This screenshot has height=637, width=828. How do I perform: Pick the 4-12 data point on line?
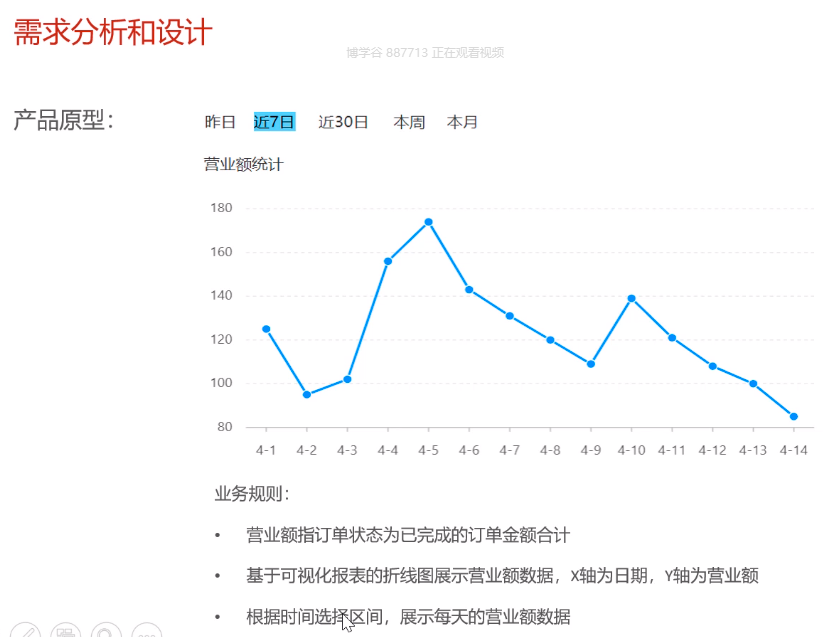[x=713, y=366]
